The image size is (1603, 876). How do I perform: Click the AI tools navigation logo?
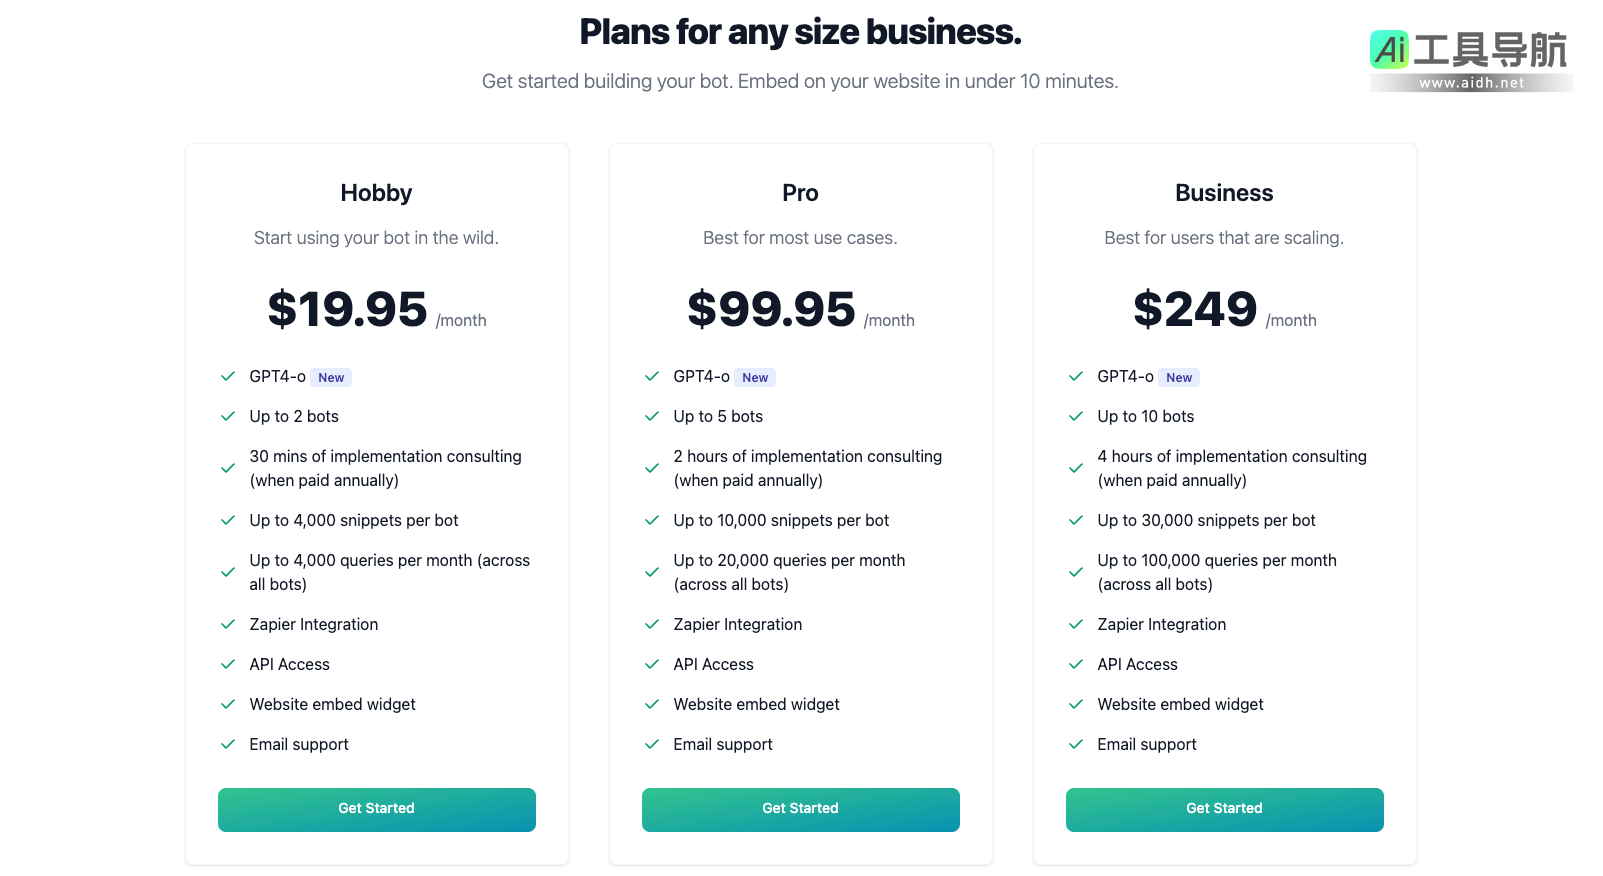[x=1468, y=50]
